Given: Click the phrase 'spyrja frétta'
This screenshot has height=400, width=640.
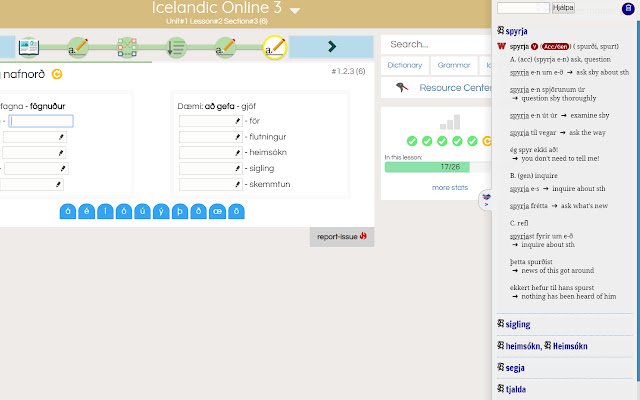Looking at the screenshot, I should point(529,206).
